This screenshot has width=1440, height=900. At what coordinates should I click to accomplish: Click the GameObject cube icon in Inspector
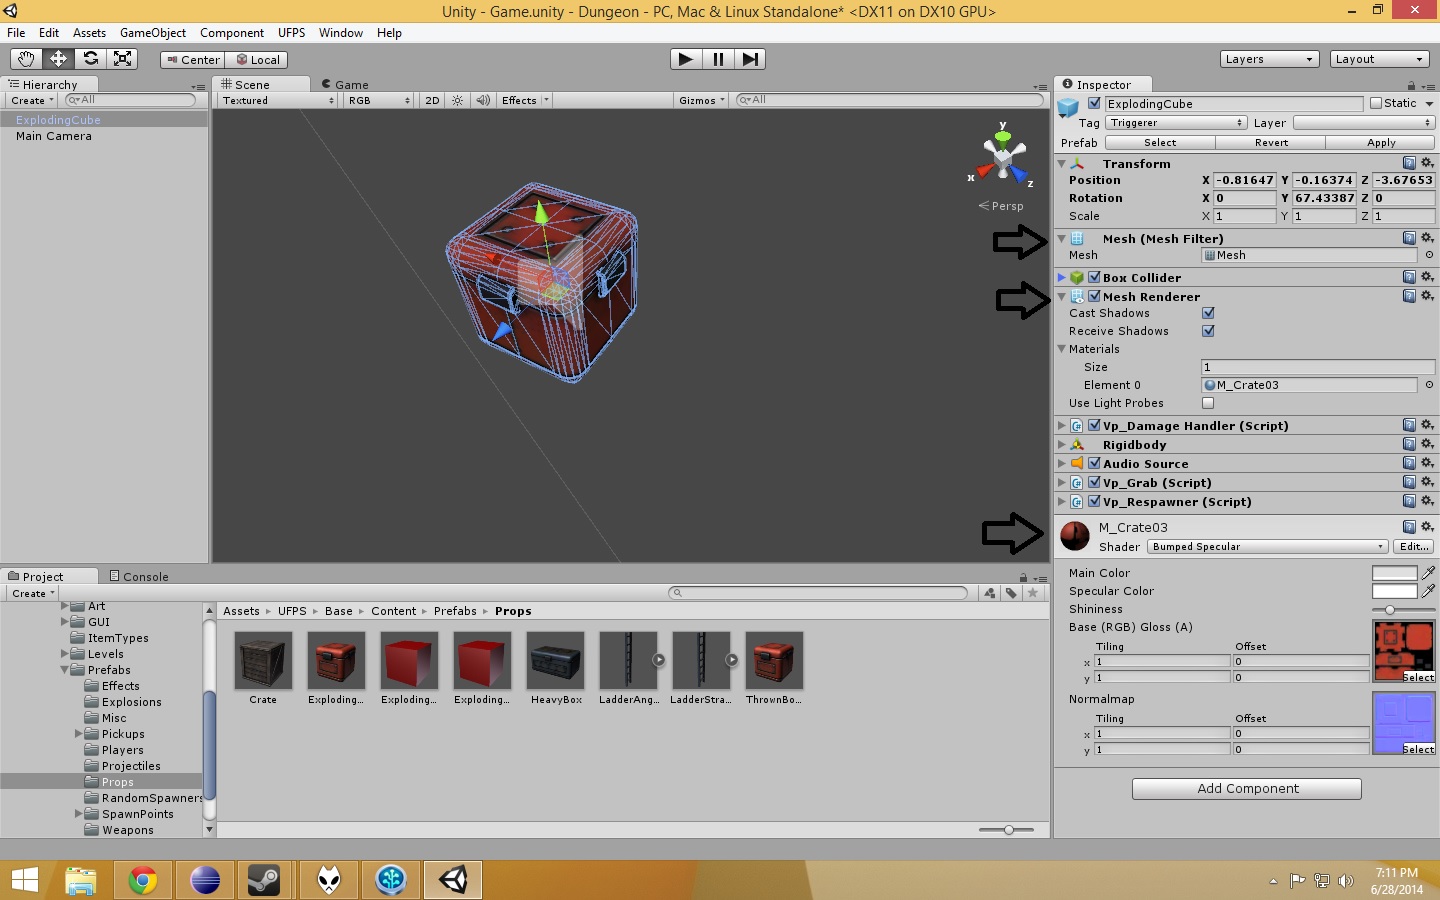pos(1068,106)
